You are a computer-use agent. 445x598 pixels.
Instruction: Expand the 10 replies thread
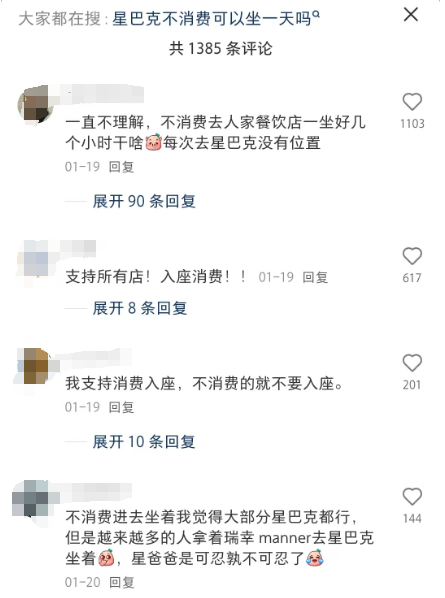(x=144, y=442)
